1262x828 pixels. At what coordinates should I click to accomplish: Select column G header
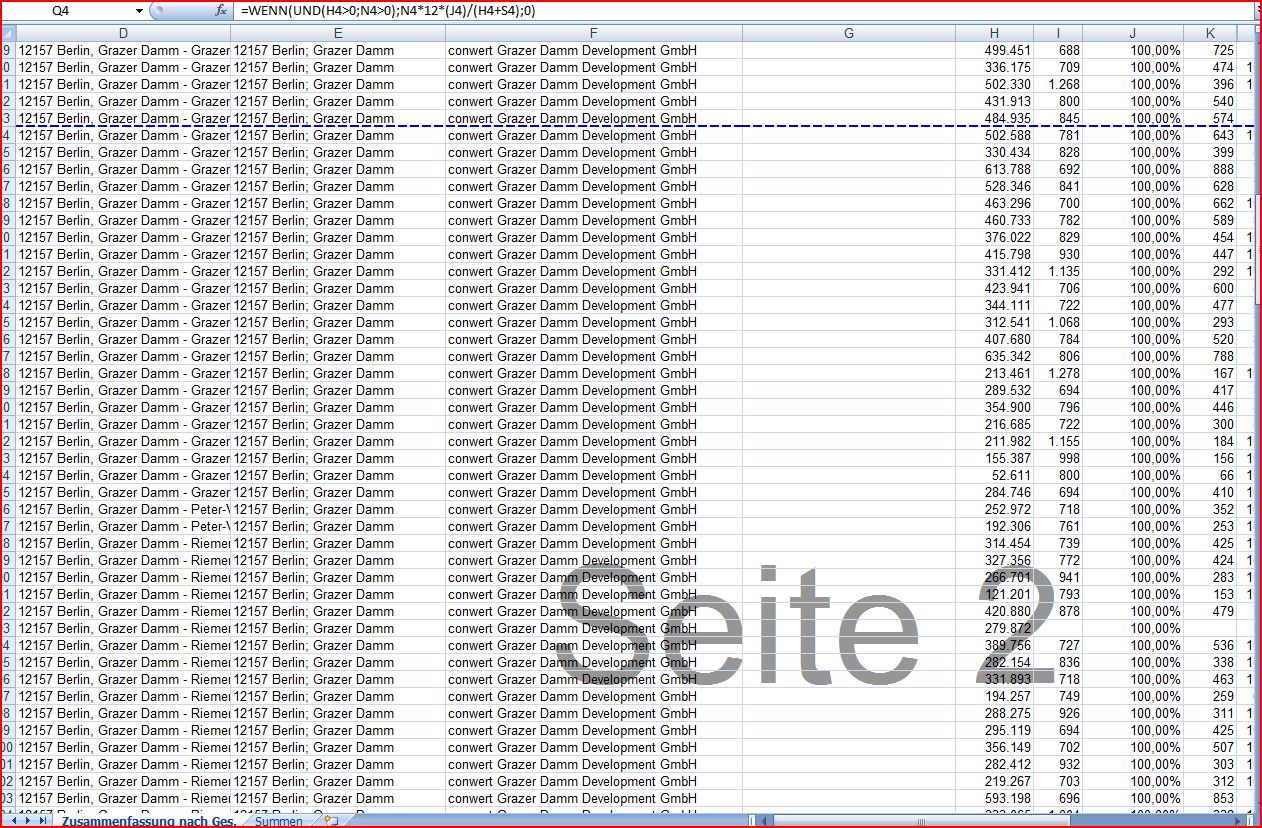tap(849, 33)
